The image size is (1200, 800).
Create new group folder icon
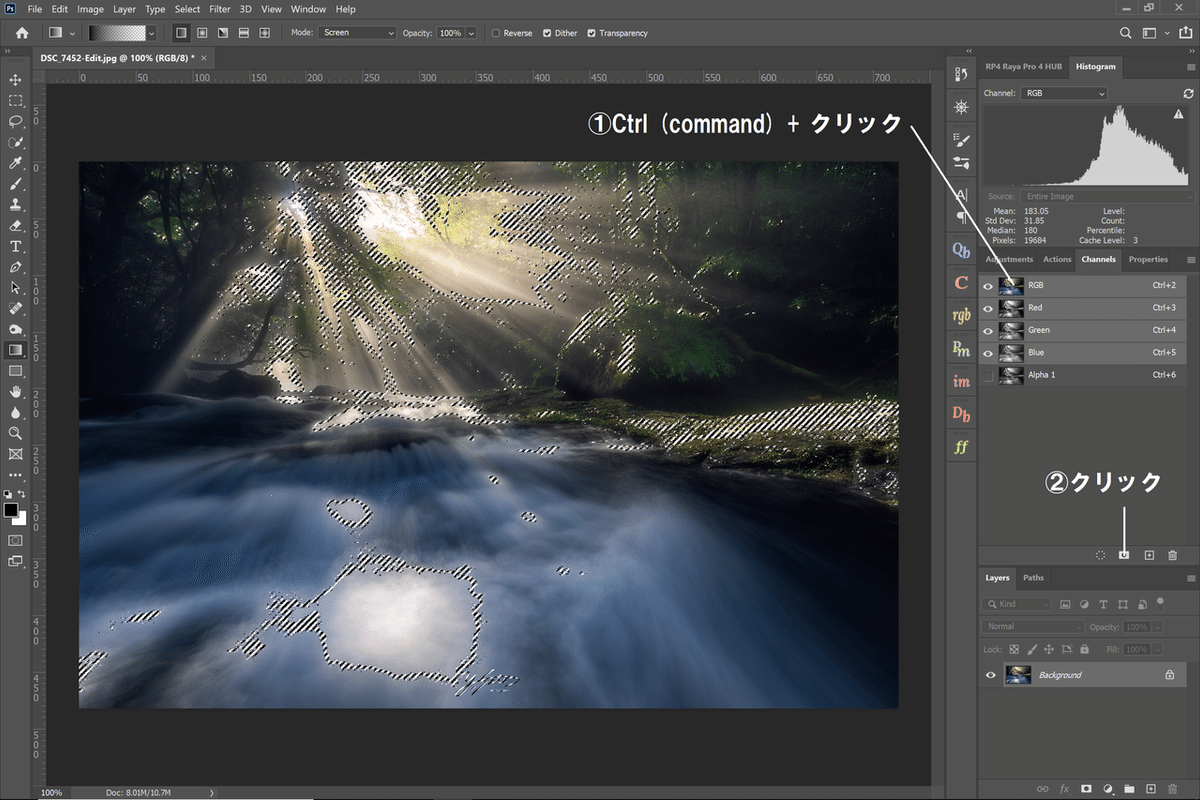1129,789
